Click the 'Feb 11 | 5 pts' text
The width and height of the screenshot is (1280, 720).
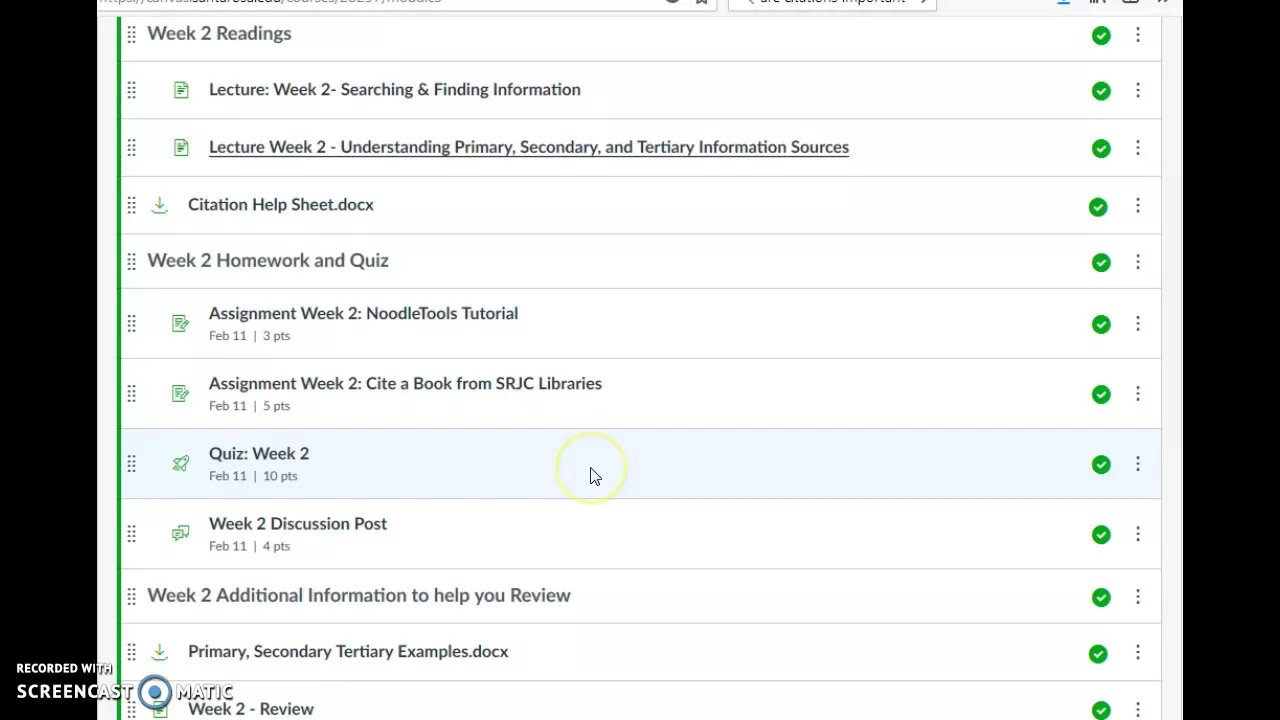point(249,406)
